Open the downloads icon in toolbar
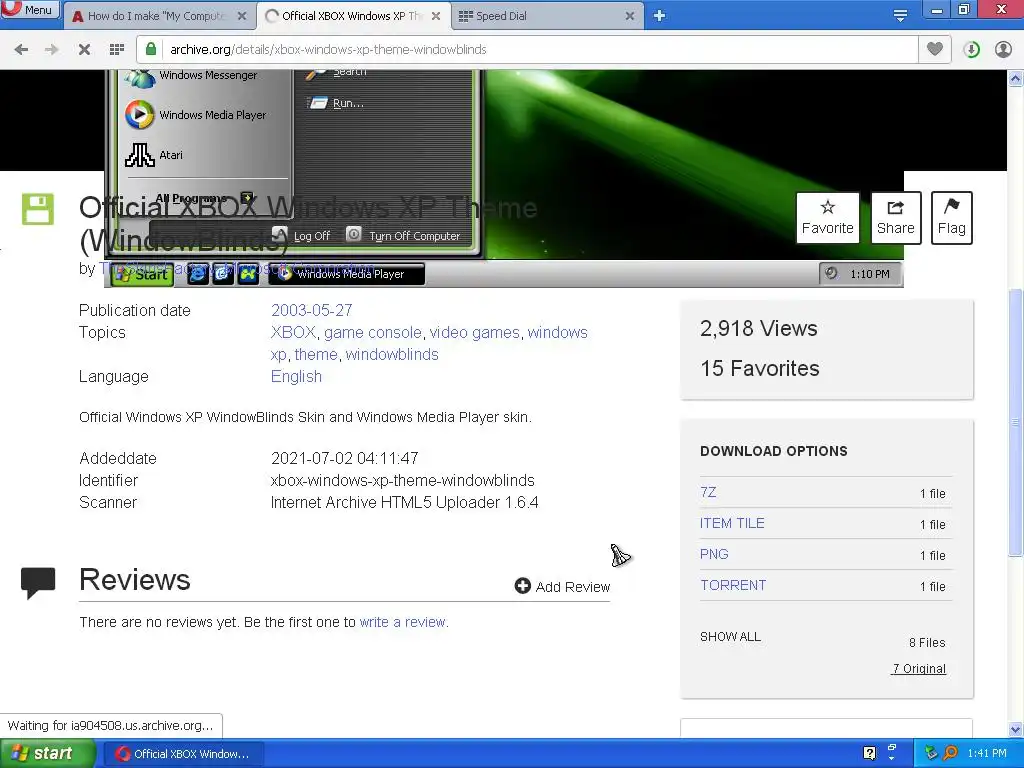1024x768 pixels. [971, 50]
